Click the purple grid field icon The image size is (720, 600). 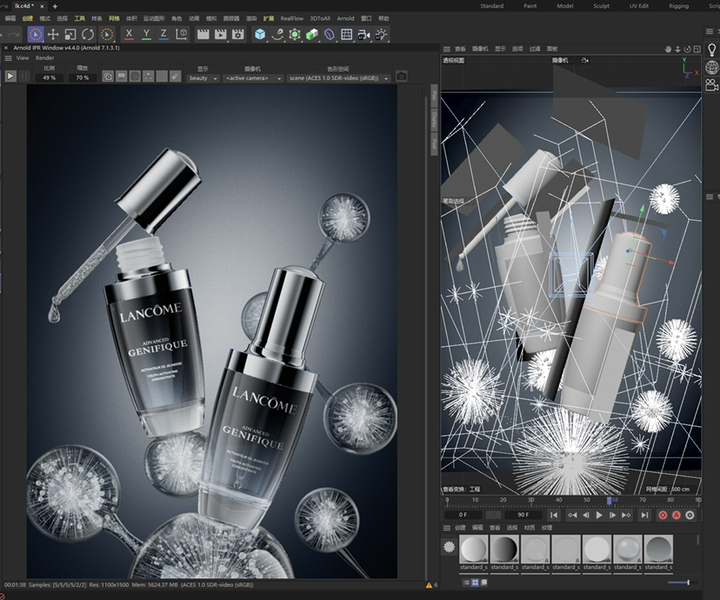coord(347,34)
